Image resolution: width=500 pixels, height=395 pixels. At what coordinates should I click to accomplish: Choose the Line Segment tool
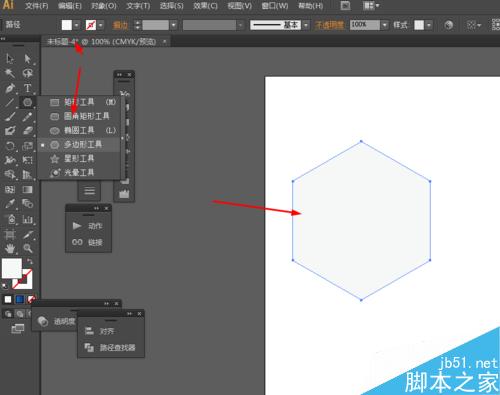coord(10,102)
